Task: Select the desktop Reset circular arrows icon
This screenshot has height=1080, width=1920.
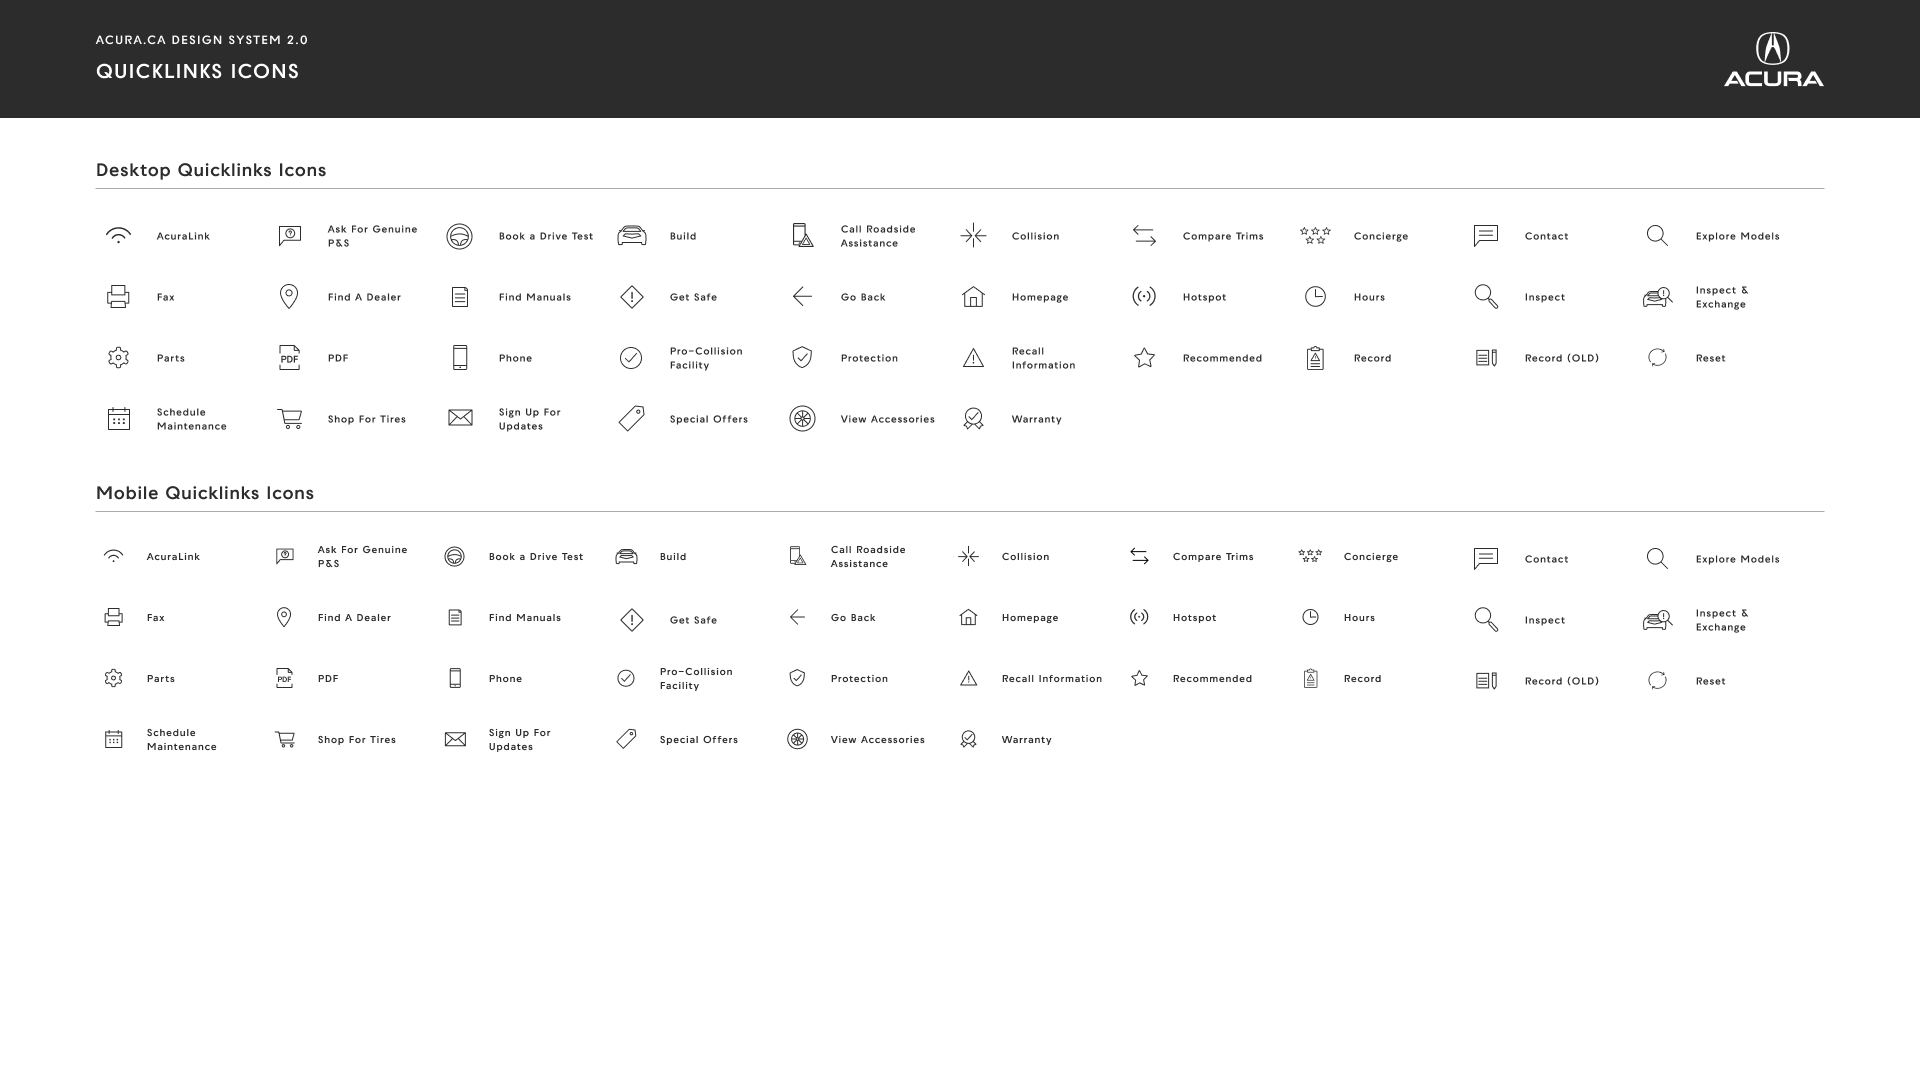Action: click(x=1657, y=358)
